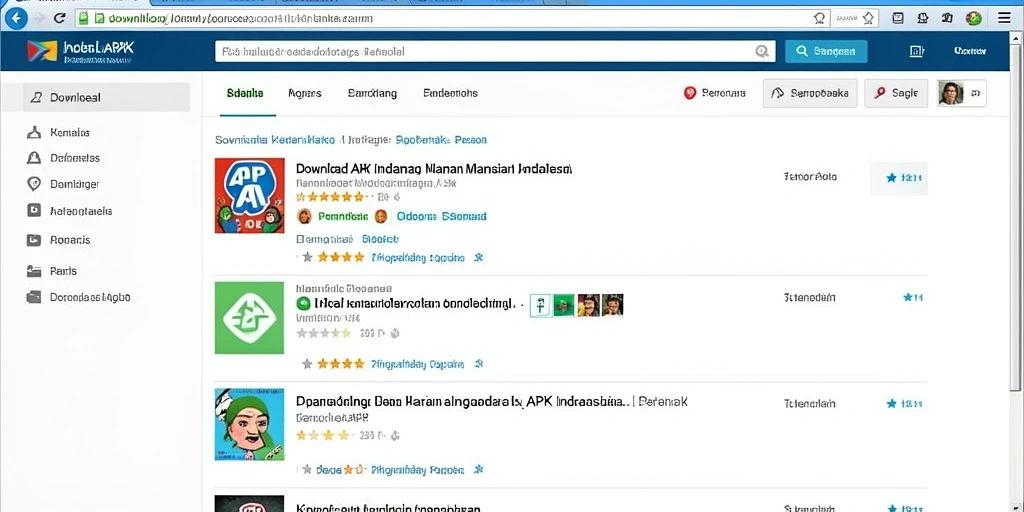Screen dimensions: 1024x512
Task: Click the blue star beside the third app's rating number
Action: pyautogui.click(x=891, y=404)
